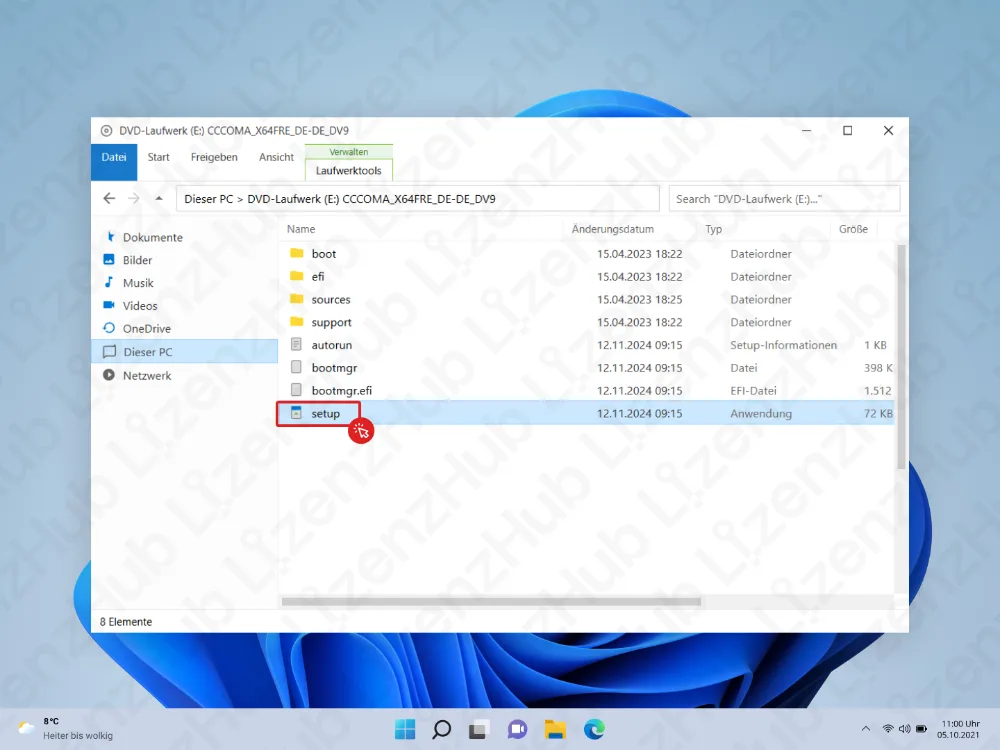This screenshot has height=750, width=1000.
Task: Click the battery tray icon
Action: [x=922, y=728]
